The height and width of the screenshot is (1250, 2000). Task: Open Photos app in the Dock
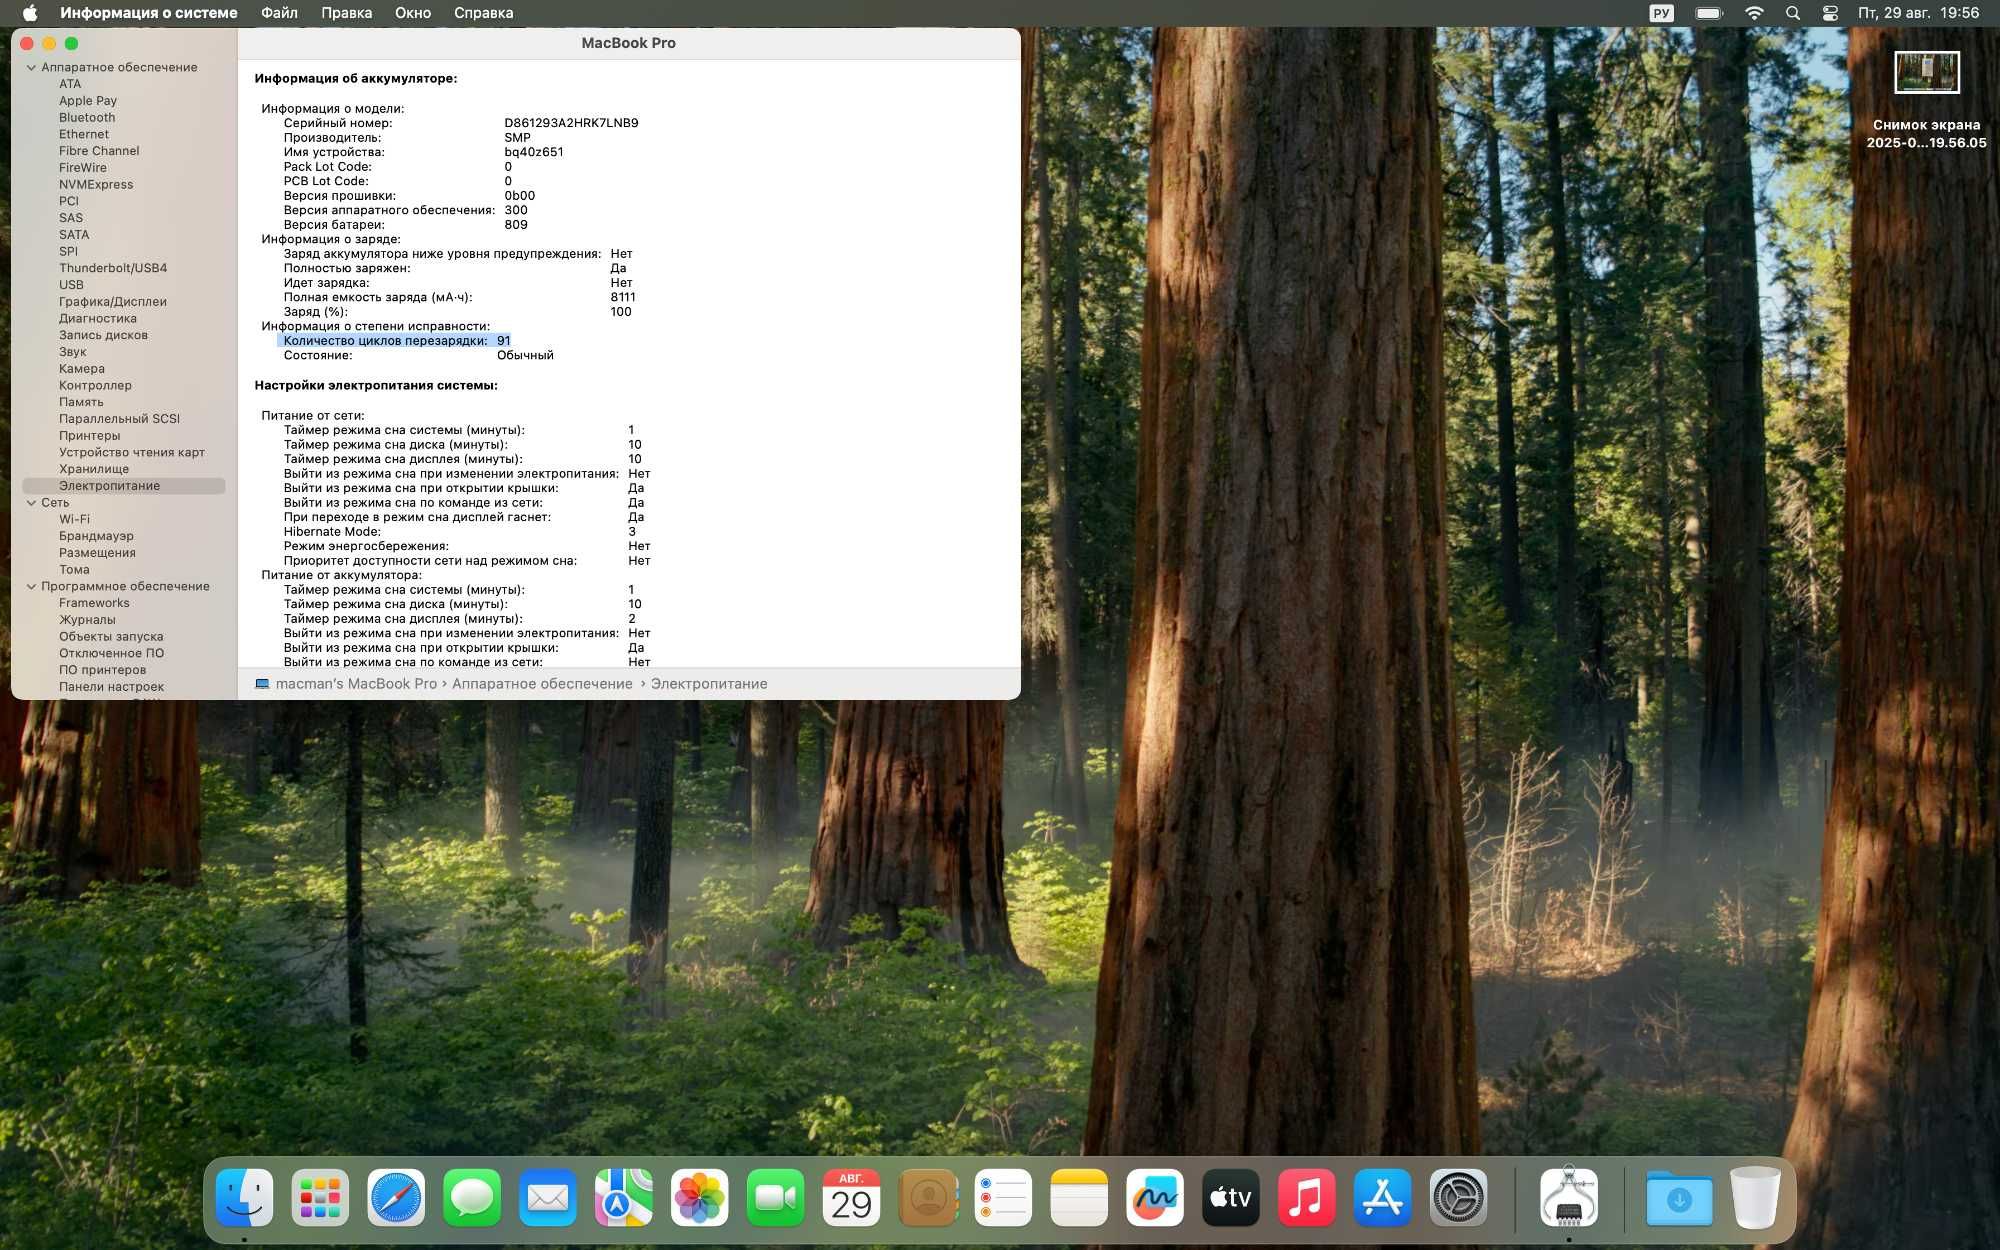click(700, 1197)
